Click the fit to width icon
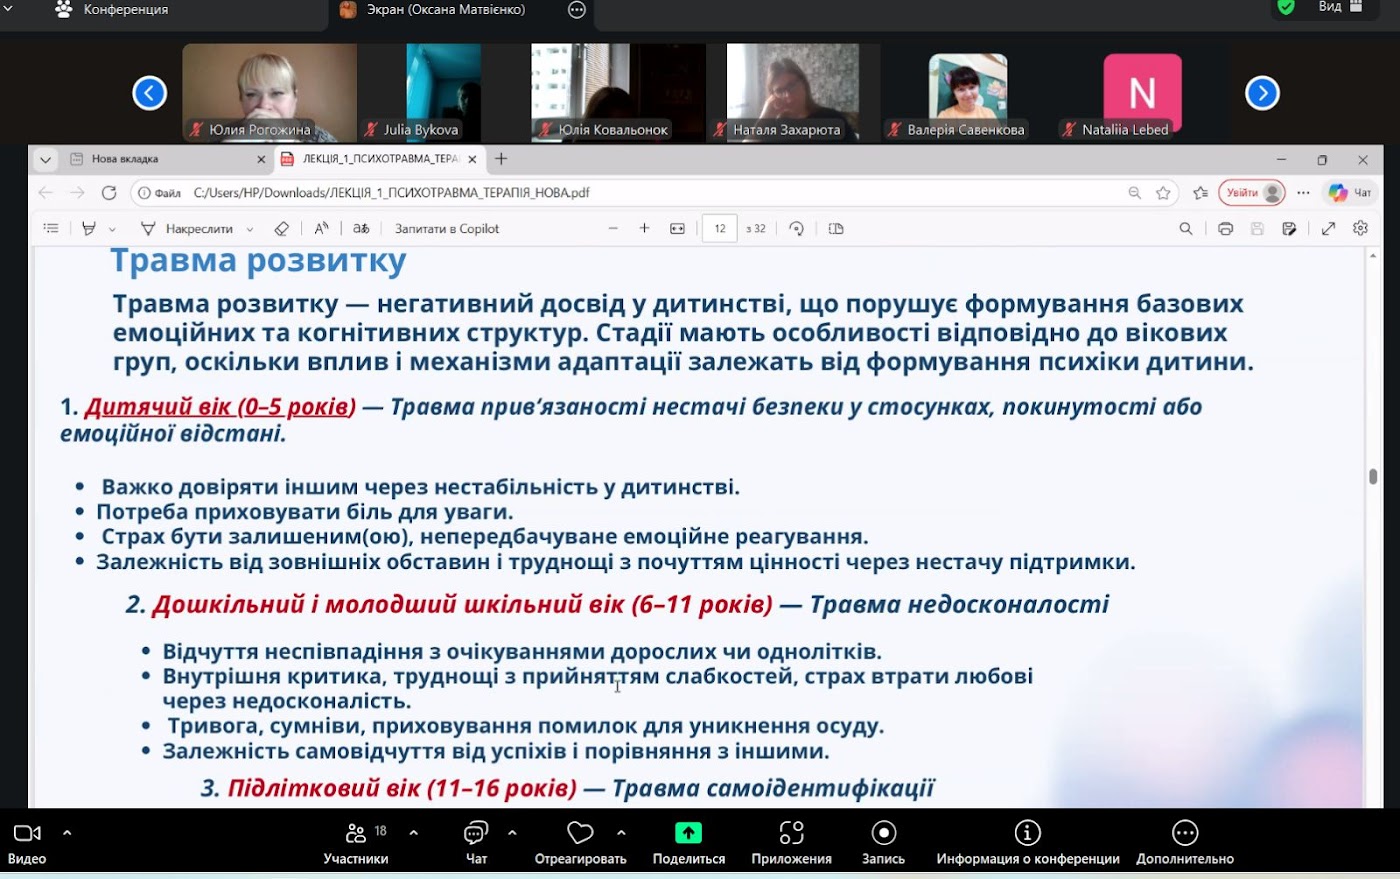 tap(677, 229)
